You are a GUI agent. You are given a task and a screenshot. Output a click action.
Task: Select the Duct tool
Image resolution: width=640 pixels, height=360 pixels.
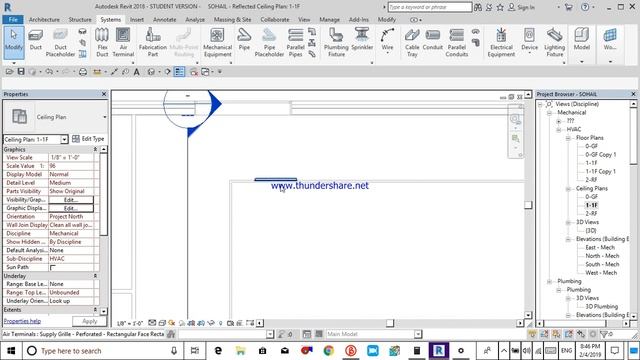[36, 40]
